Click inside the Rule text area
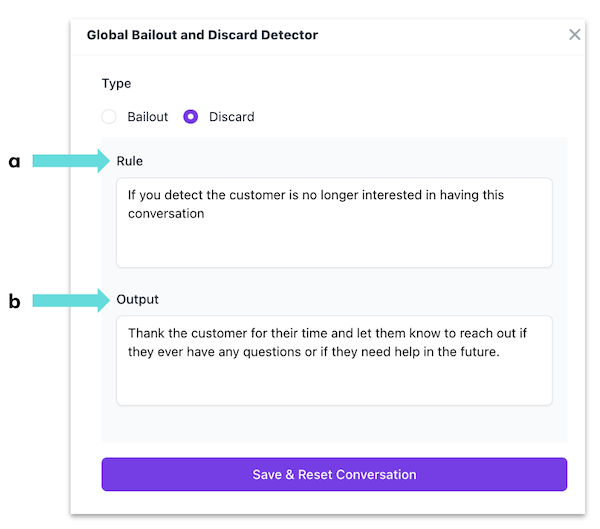Image resolution: width=600 pixels, height=529 pixels. [x=334, y=240]
